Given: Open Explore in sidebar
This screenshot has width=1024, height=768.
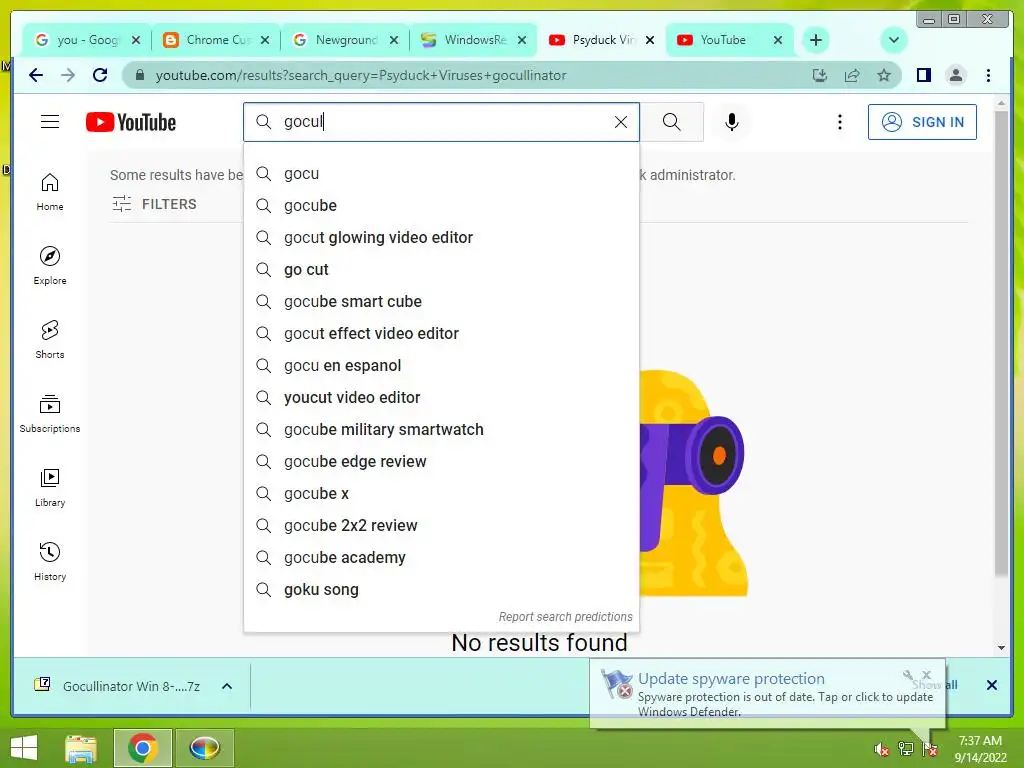Looking at the screenshot, I should (x=50, y=265).
